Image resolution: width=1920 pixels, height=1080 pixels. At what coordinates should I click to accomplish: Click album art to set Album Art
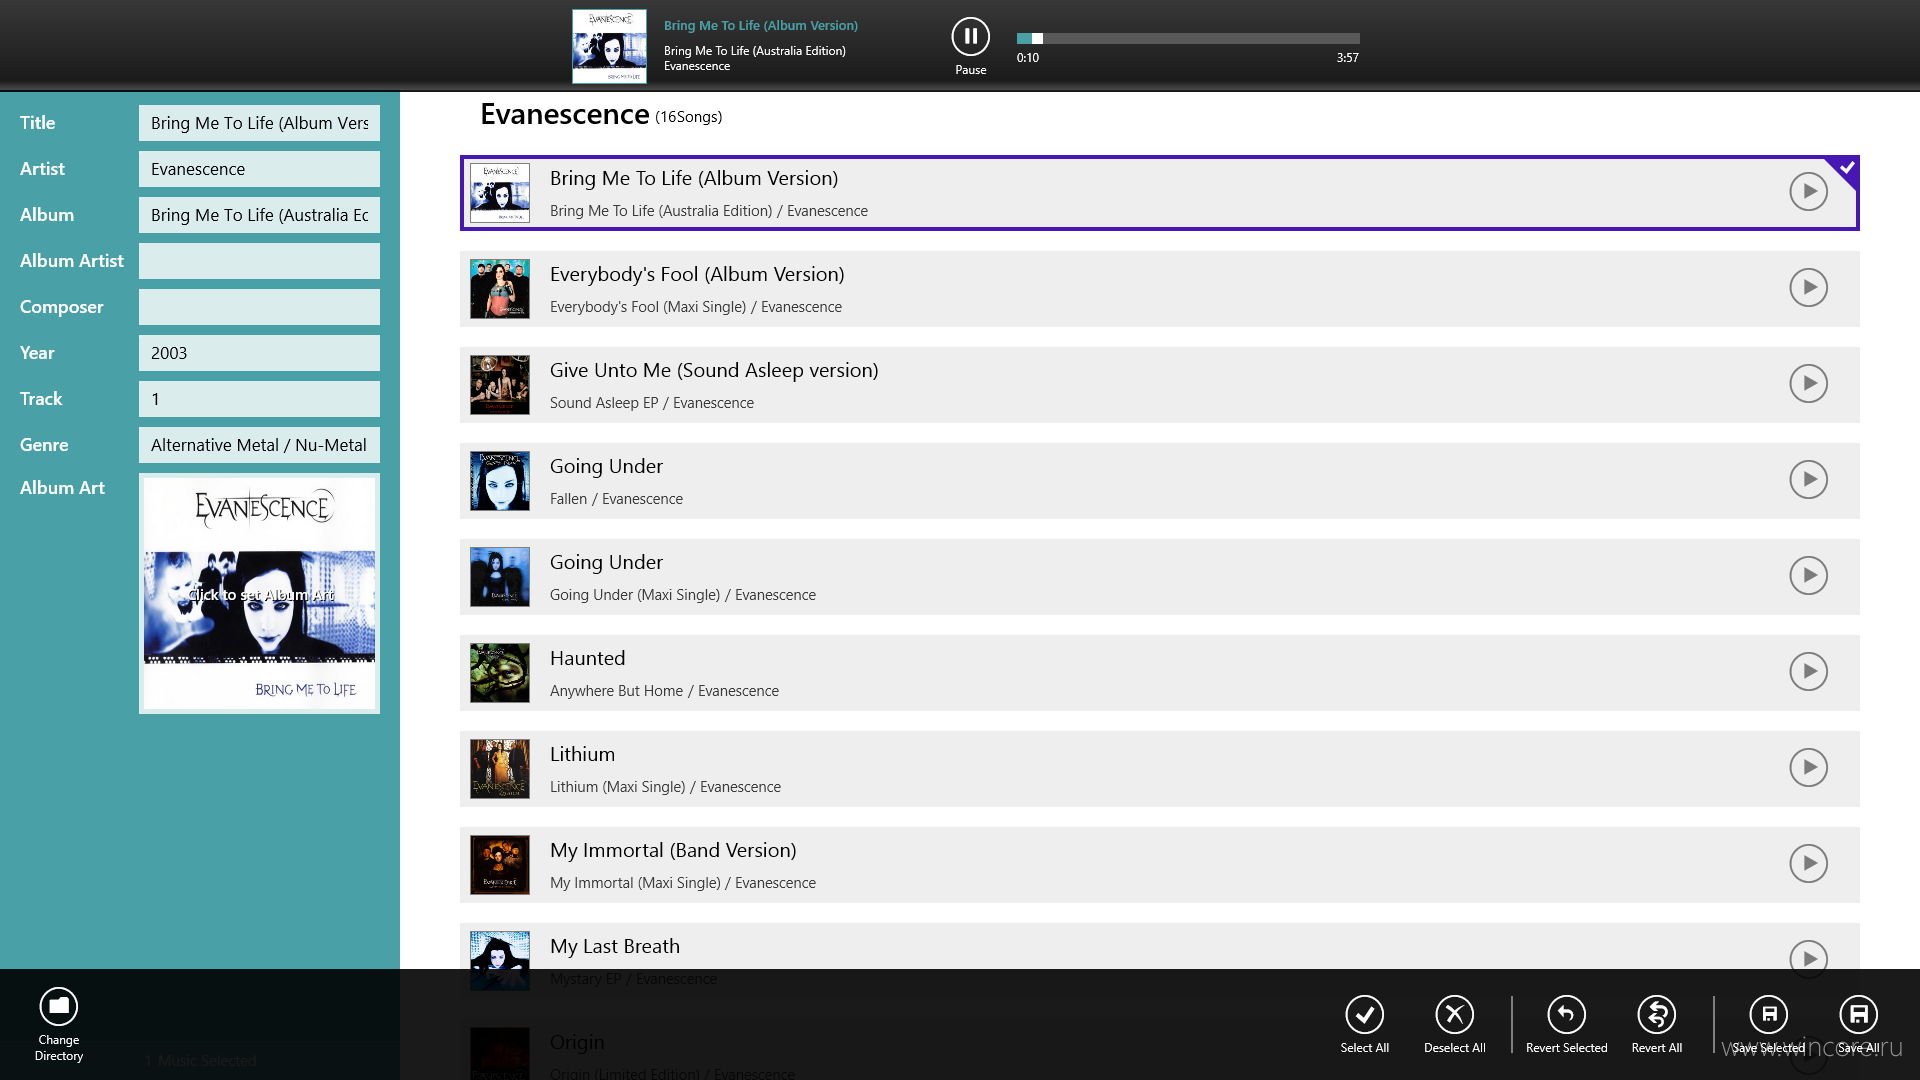coord(259,594)
